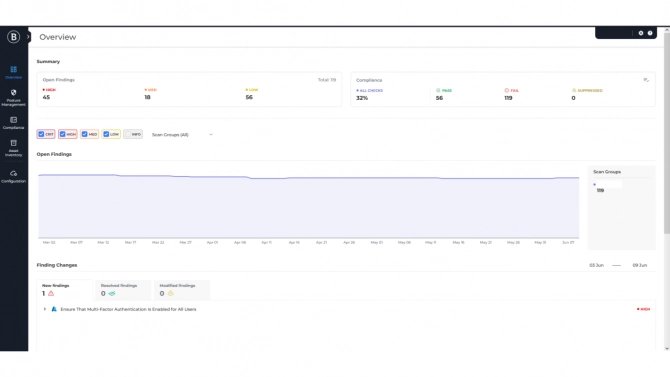Toggle the MED severity checkbox
The height and width of the screenshot is (377, 670).
click(x=85, y=134)
